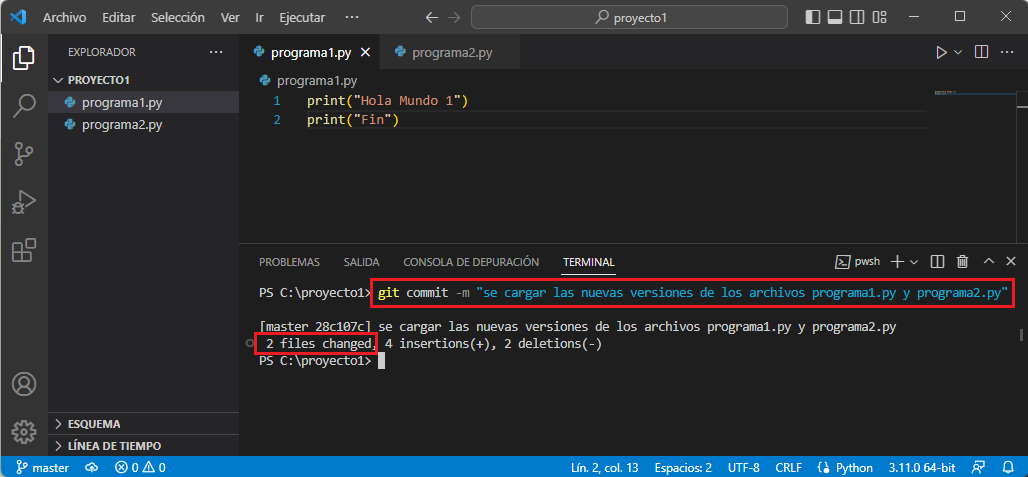Open notifications bell icon

[x=1008, y=468]
